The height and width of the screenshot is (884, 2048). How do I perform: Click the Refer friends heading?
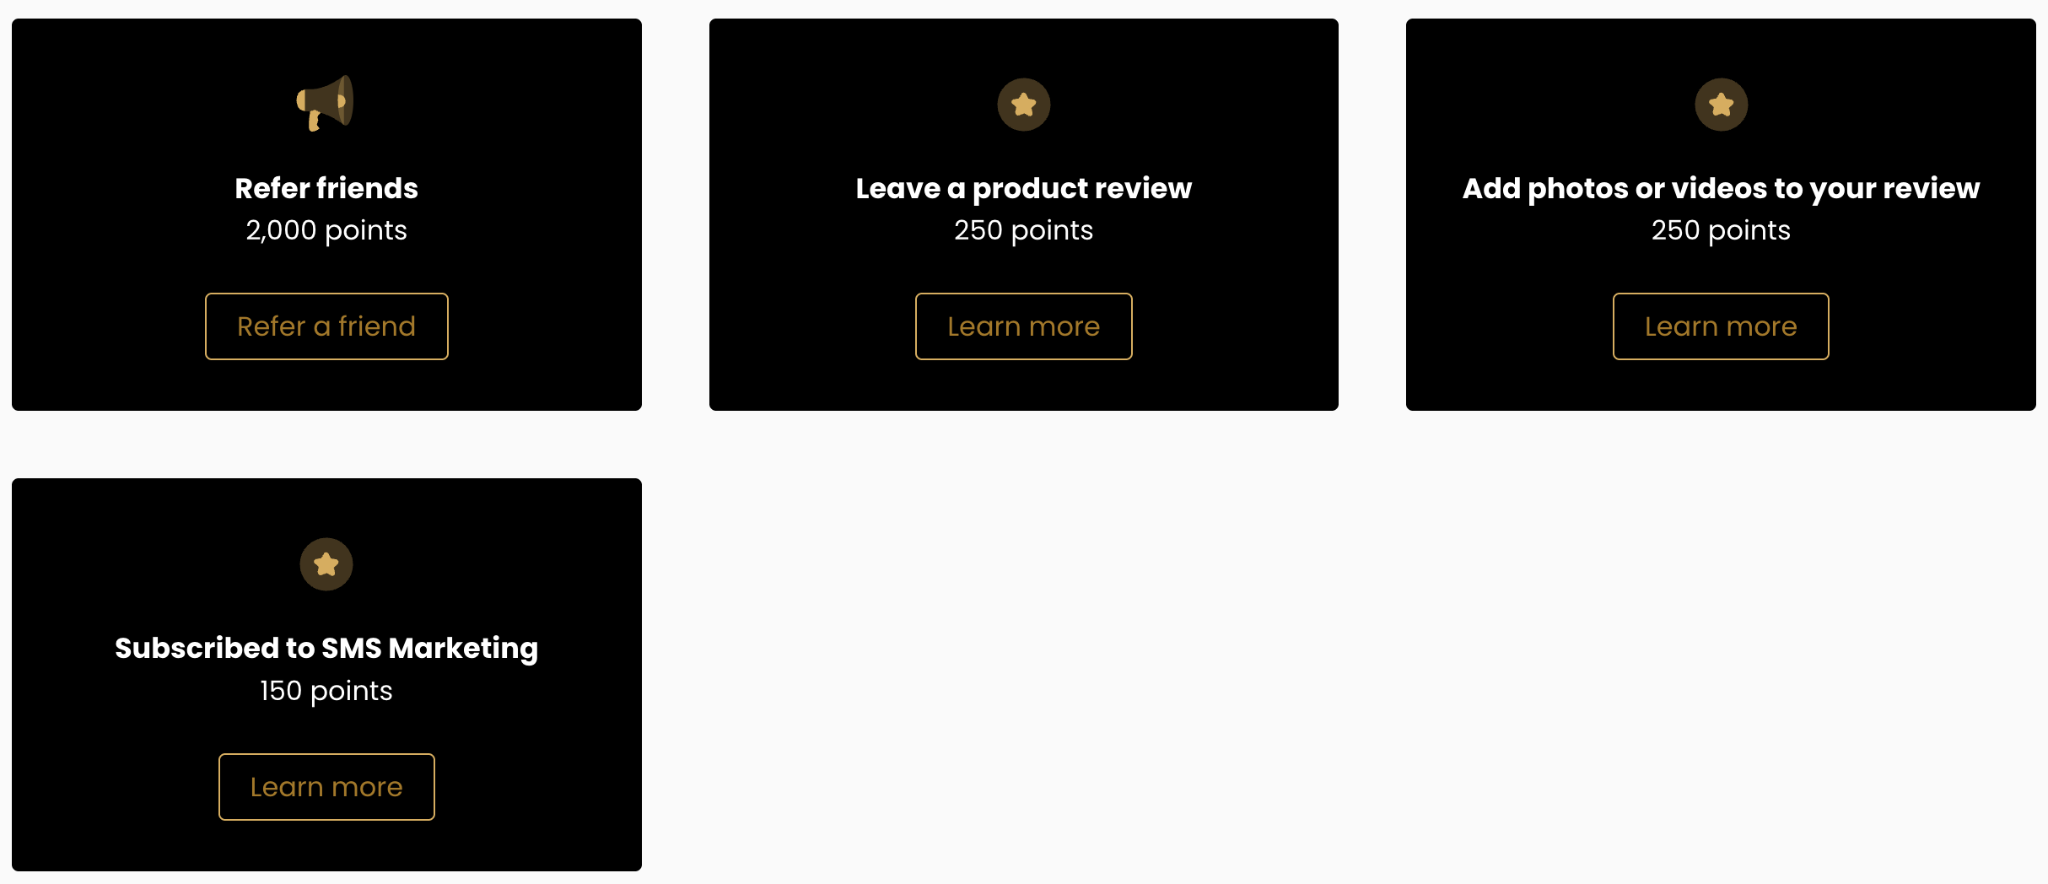pyautogui.click(x=326, y=188)
